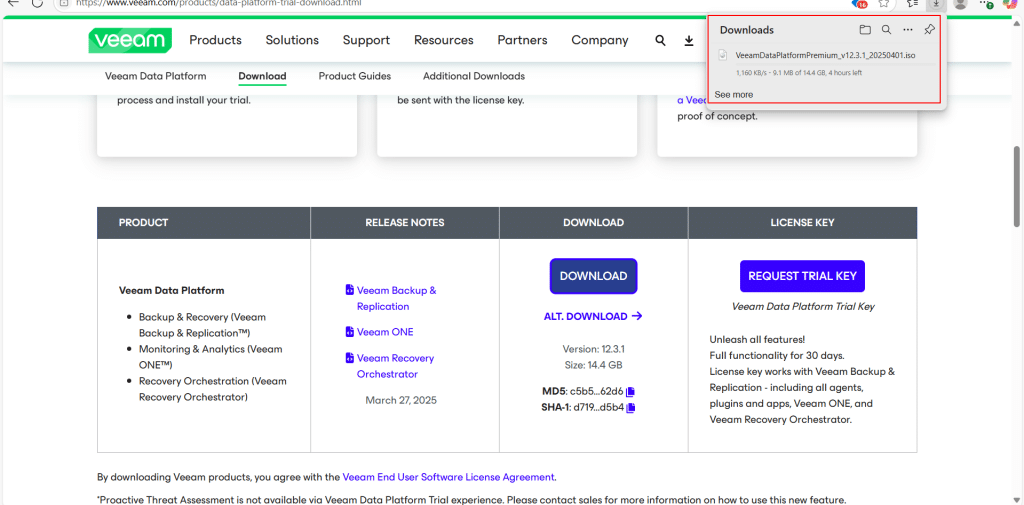
Task: Open Veeam Recovery Orchestrator release notes
Action: coord(395,367)
